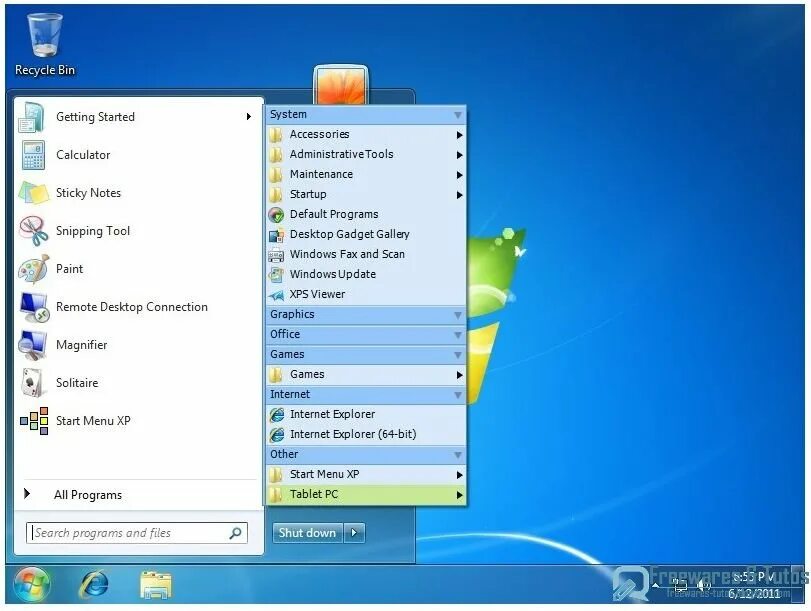Image resolution: width=811 pixels, height=611 pixels.
Task: Click the search magnifier icon
Action: tap(235, 533)
